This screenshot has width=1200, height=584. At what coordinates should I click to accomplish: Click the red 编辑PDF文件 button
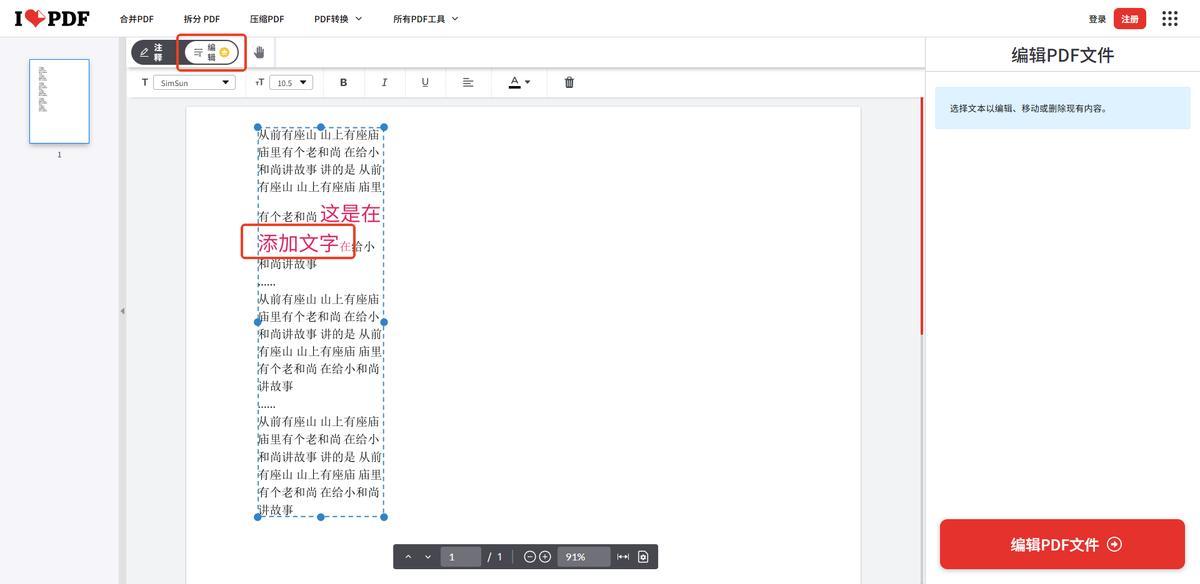(1062, 545)
